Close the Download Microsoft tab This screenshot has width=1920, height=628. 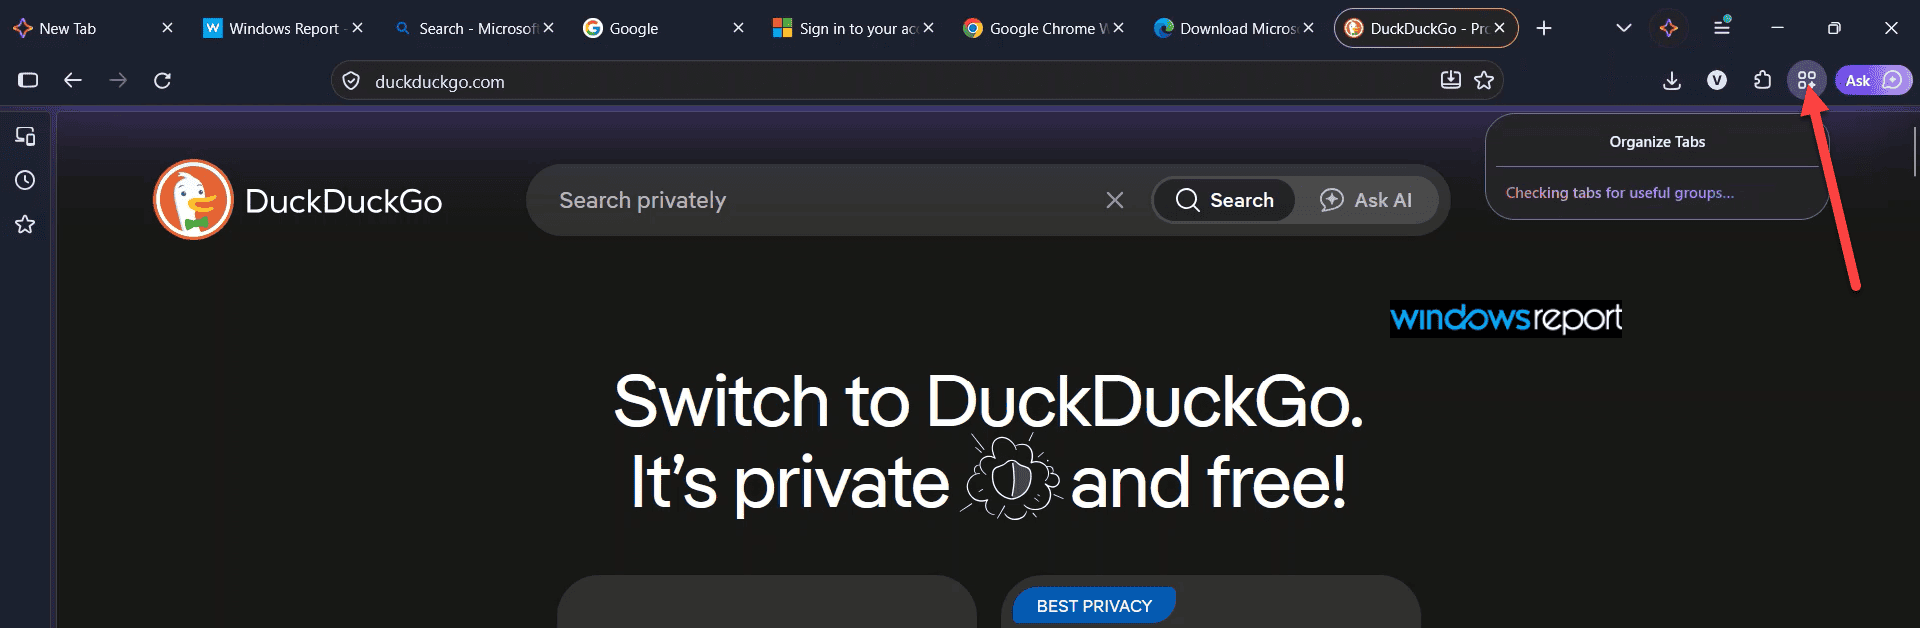pos(1308,28)
